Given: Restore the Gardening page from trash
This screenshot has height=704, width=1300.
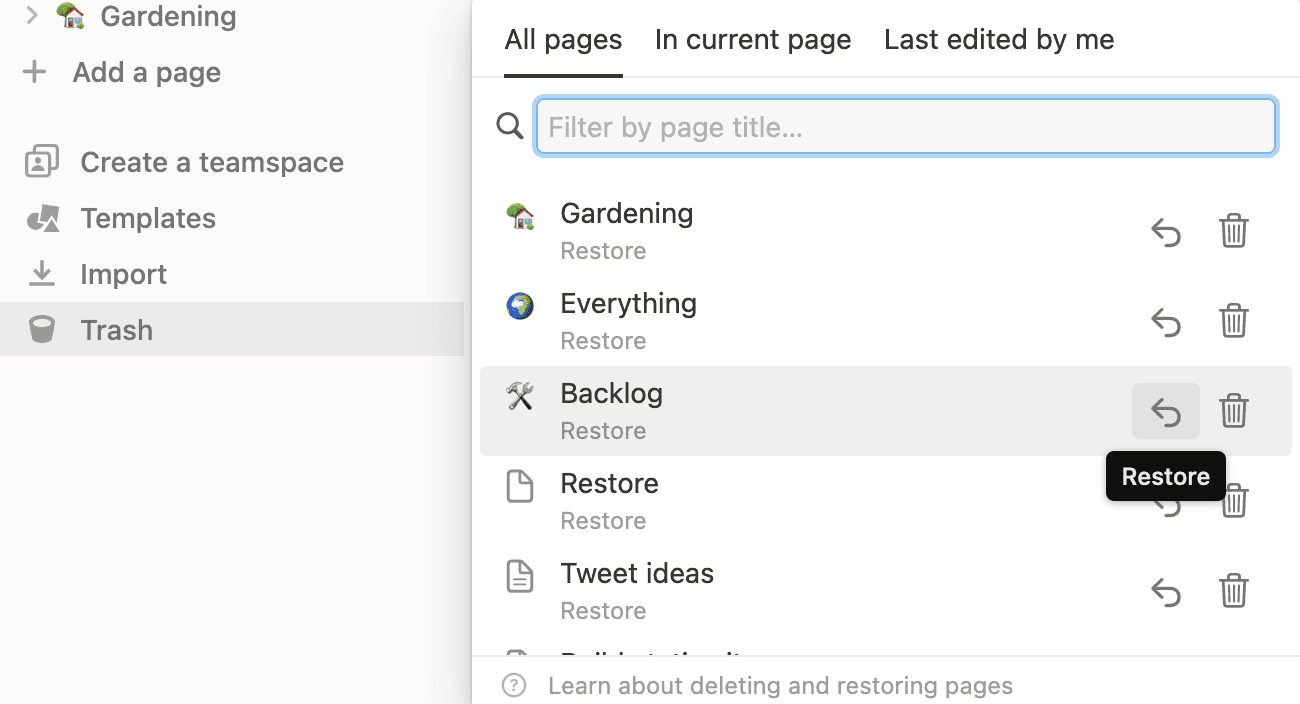Looking at the screenshot, I should click(x=1165, y=232).
